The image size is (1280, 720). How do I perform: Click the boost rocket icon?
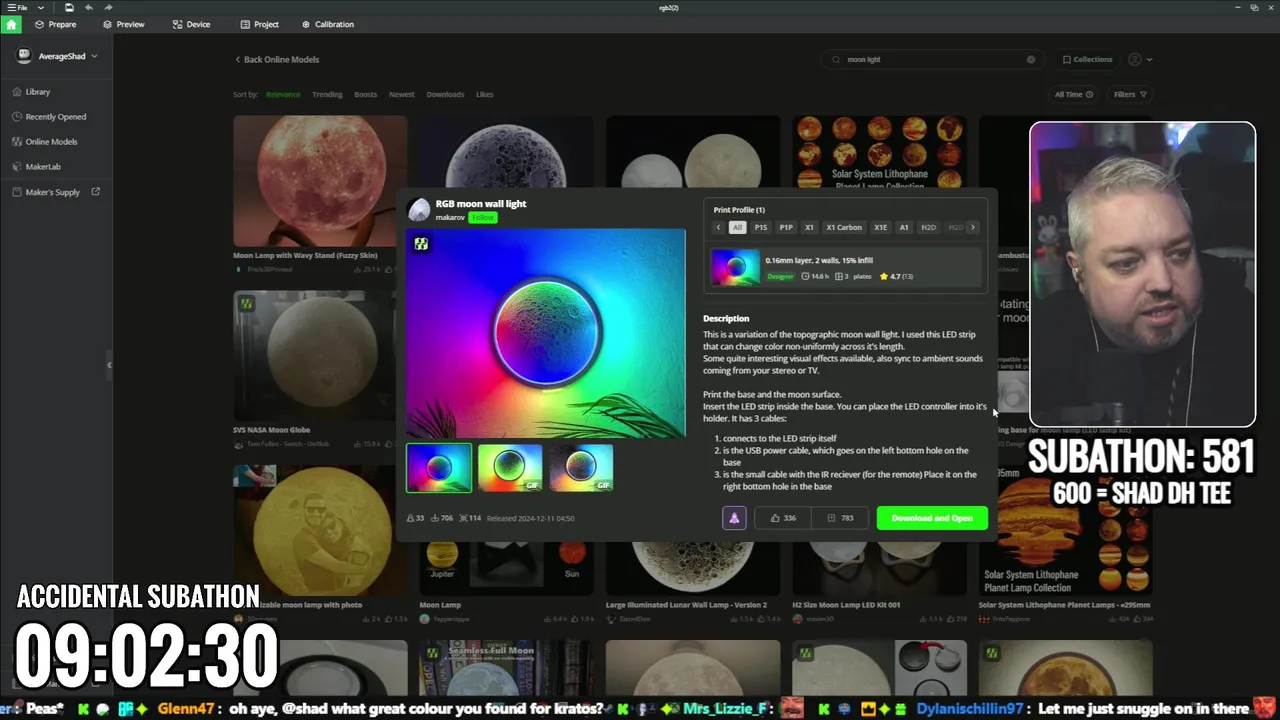(734, 518)
